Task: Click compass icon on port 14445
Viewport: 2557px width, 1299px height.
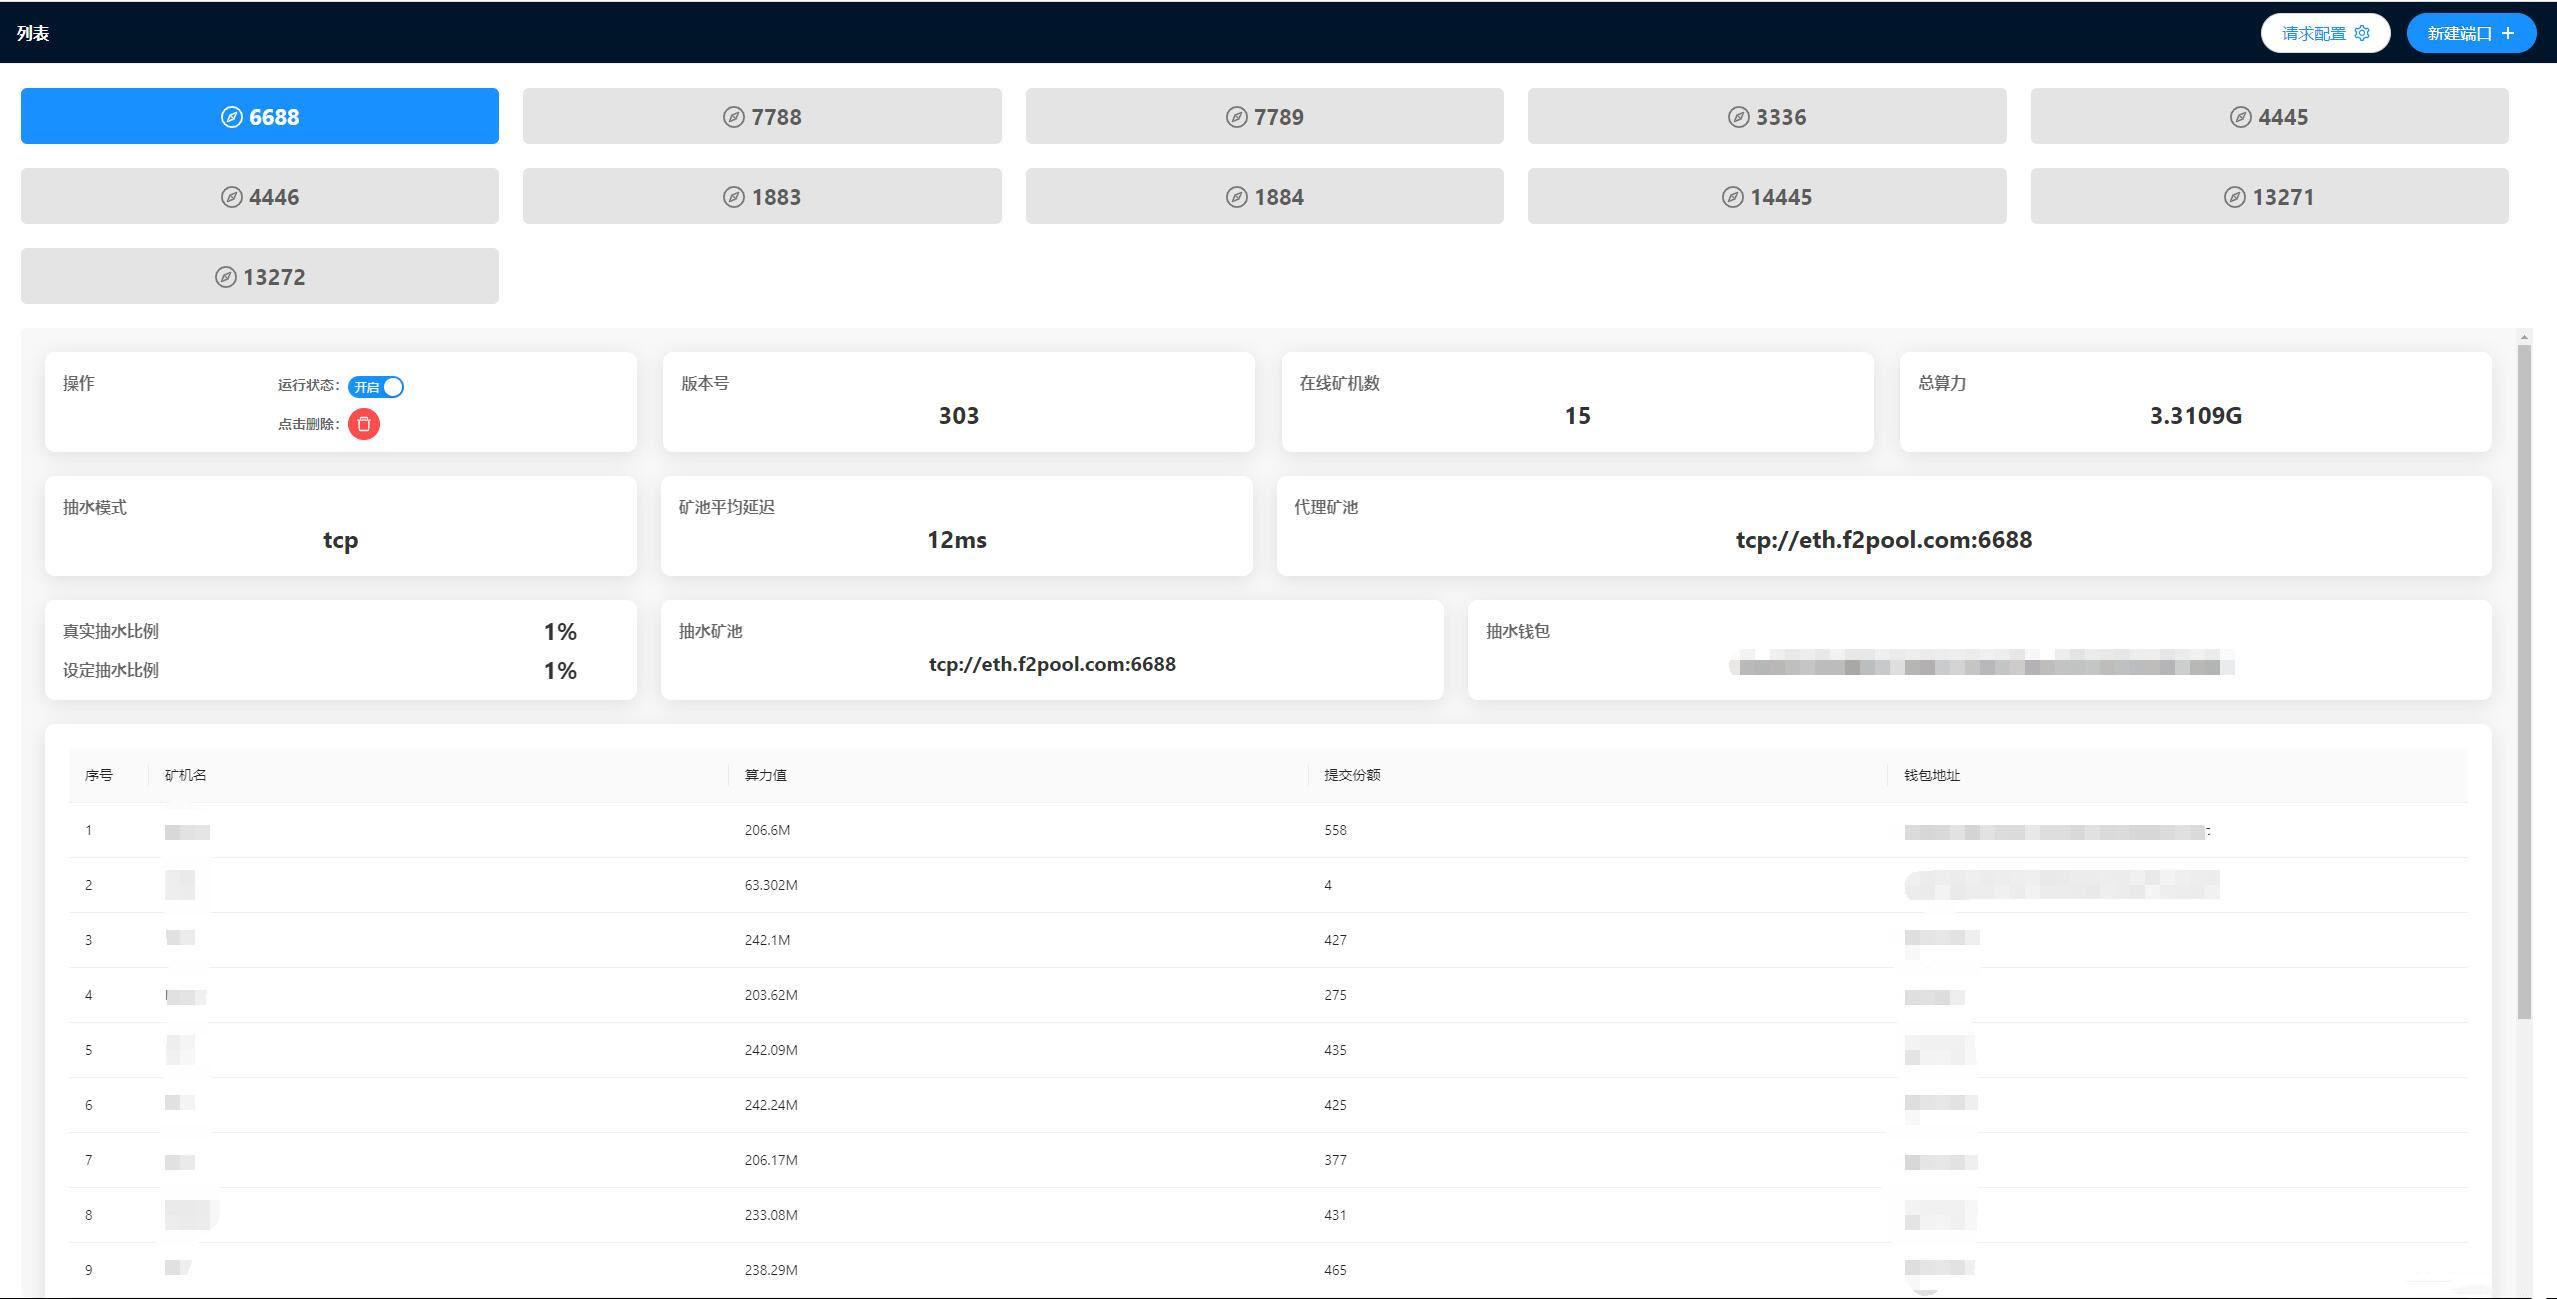Action: [x=1732, y=197]
